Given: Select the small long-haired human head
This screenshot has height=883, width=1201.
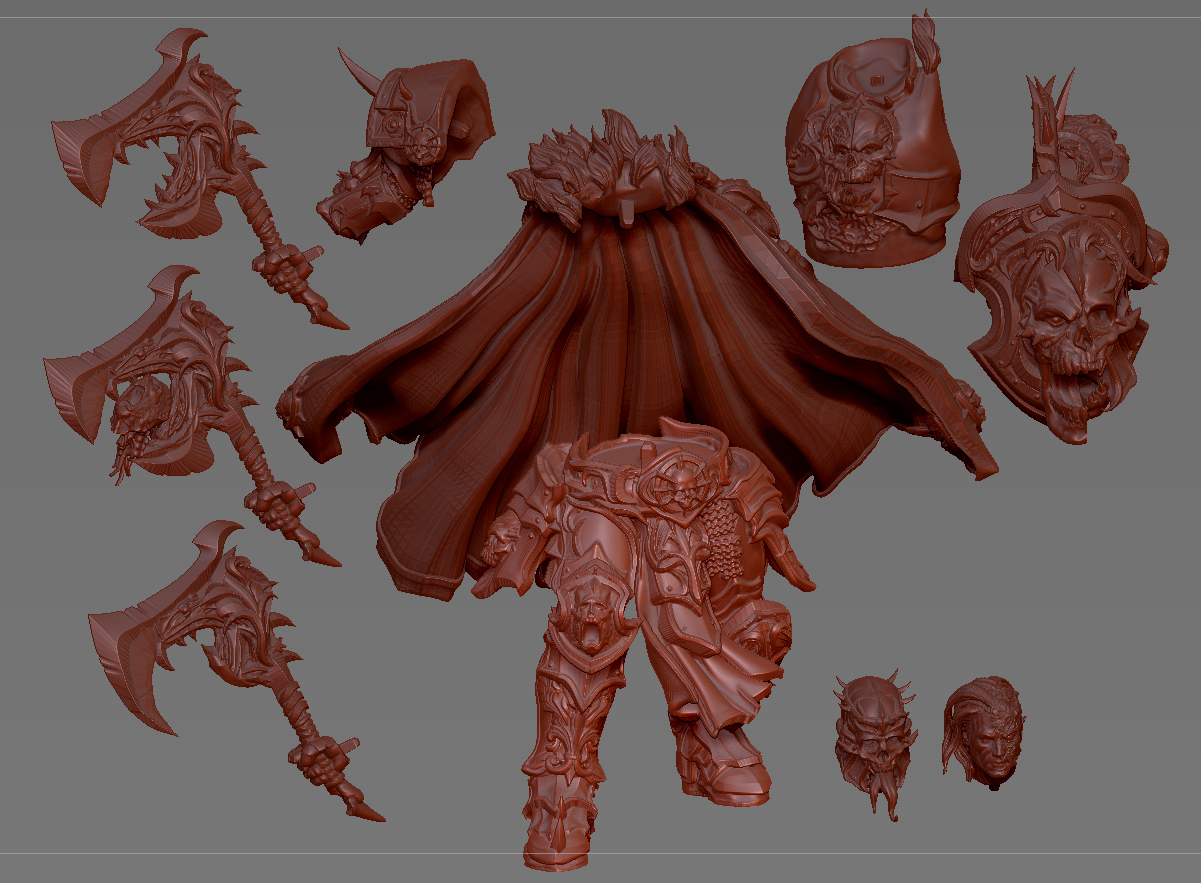Looking at the screenshot, I should click(x=981, y=730).
